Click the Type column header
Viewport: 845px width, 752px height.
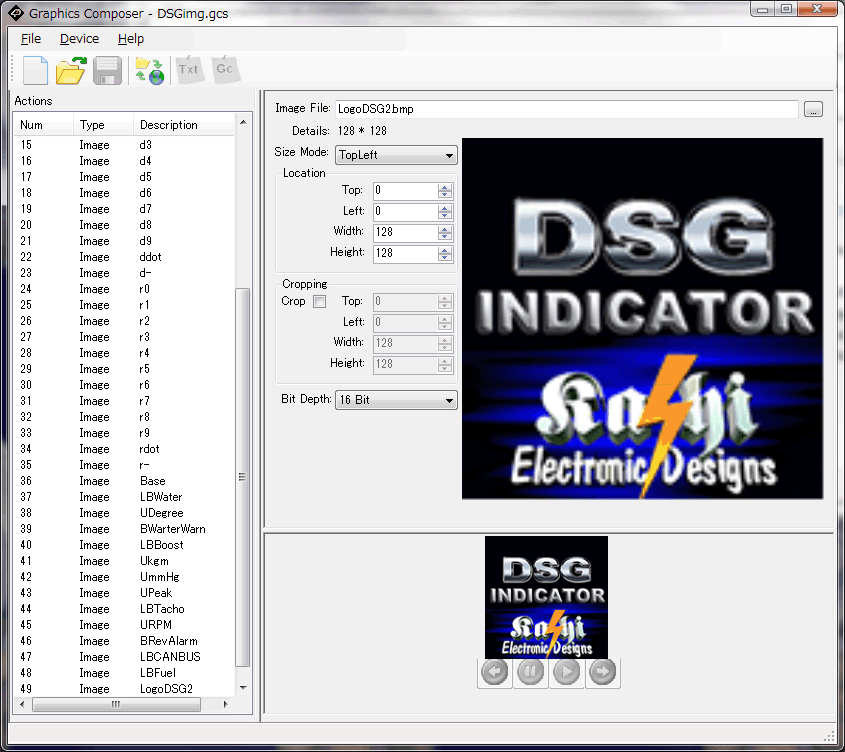point(103,125)
